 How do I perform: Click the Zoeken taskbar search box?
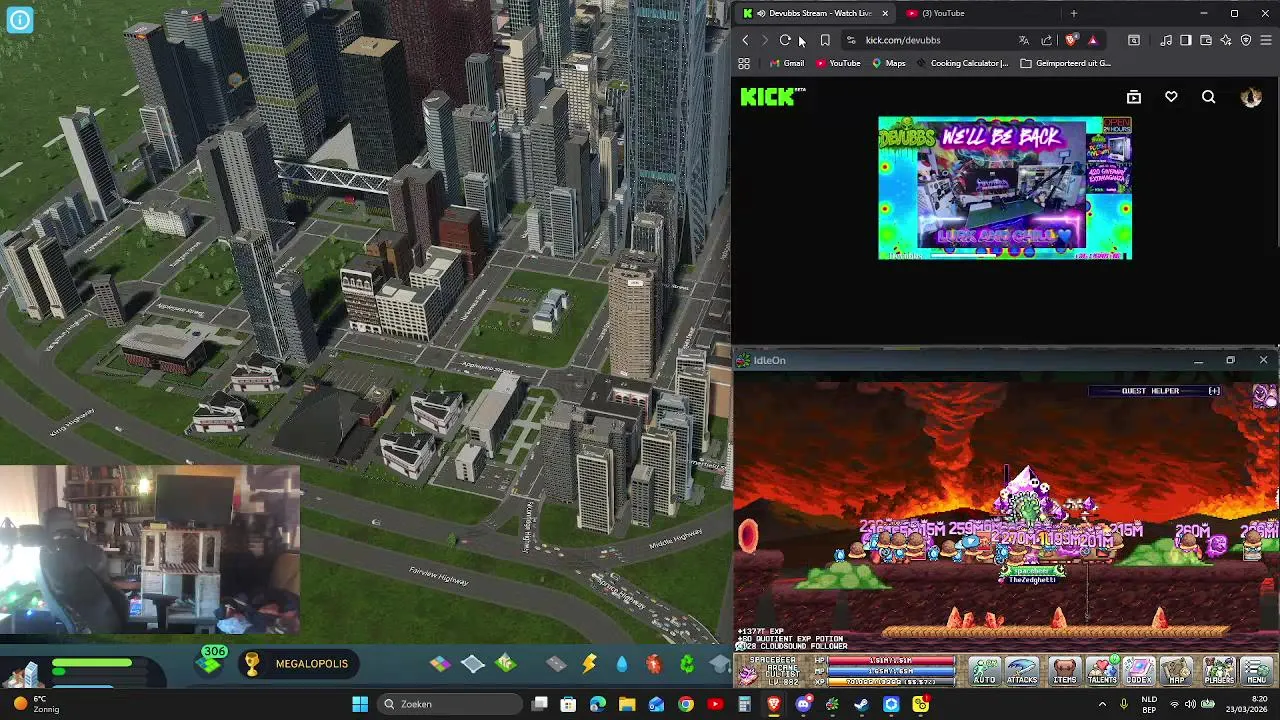pos(450,704)
